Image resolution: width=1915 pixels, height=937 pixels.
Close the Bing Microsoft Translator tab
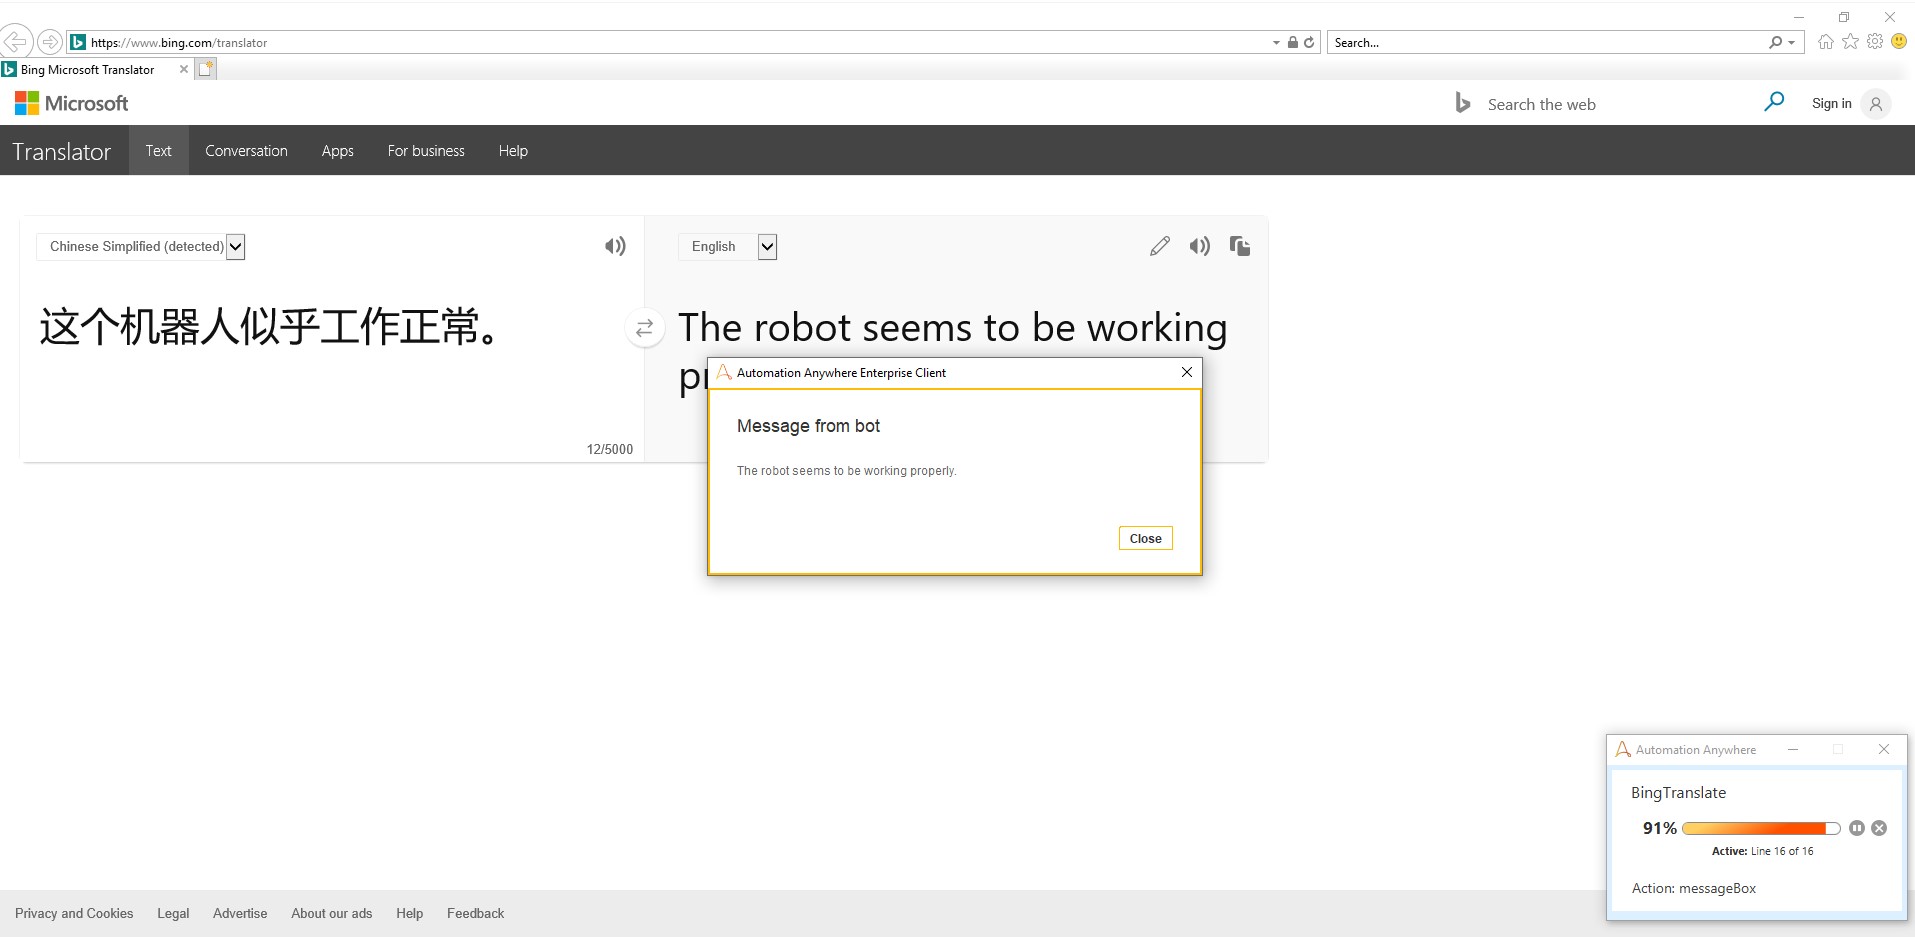click(183, 69)
